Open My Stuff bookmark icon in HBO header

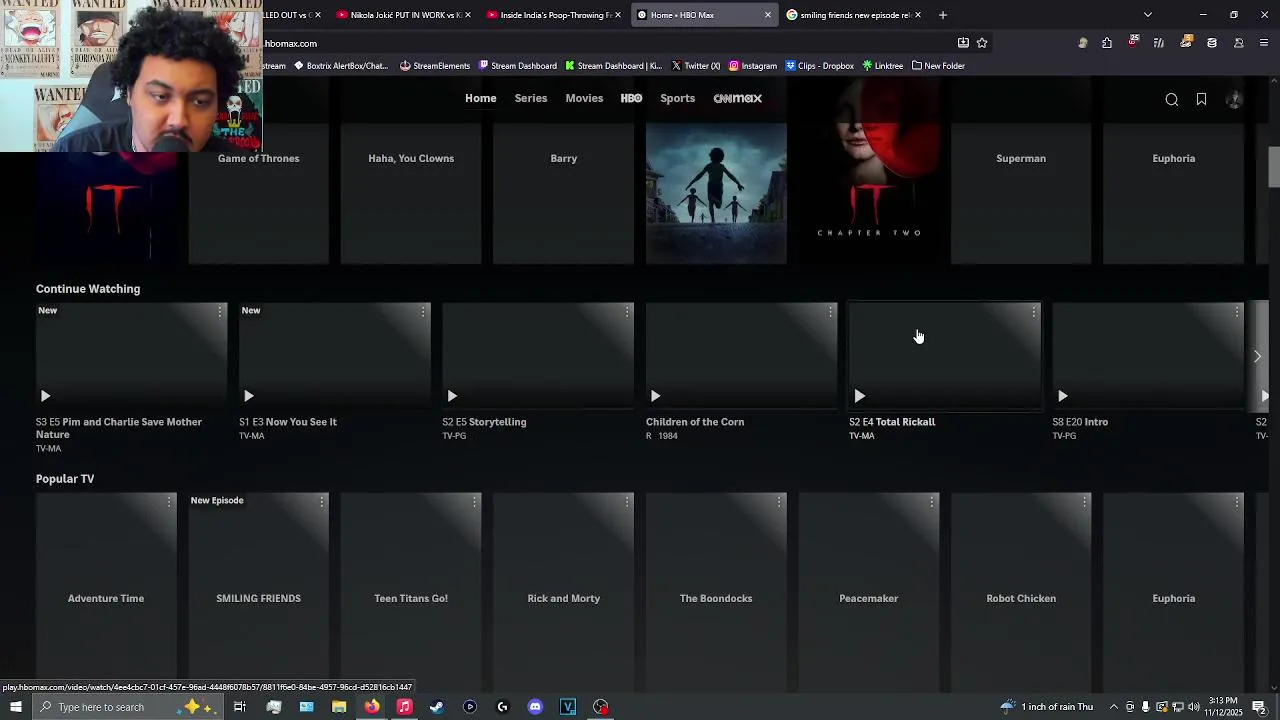(1201, 99)
